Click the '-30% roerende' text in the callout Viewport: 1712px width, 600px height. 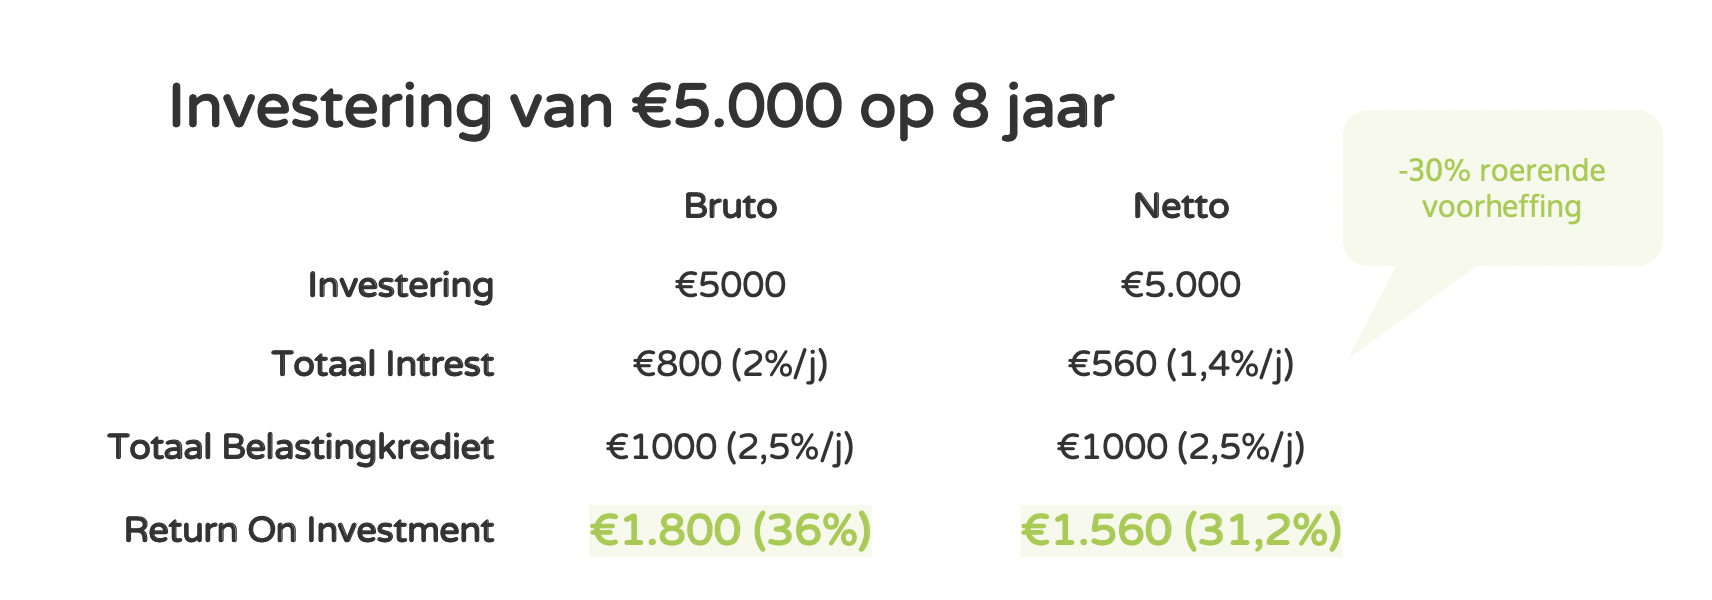click(1501, 170)
